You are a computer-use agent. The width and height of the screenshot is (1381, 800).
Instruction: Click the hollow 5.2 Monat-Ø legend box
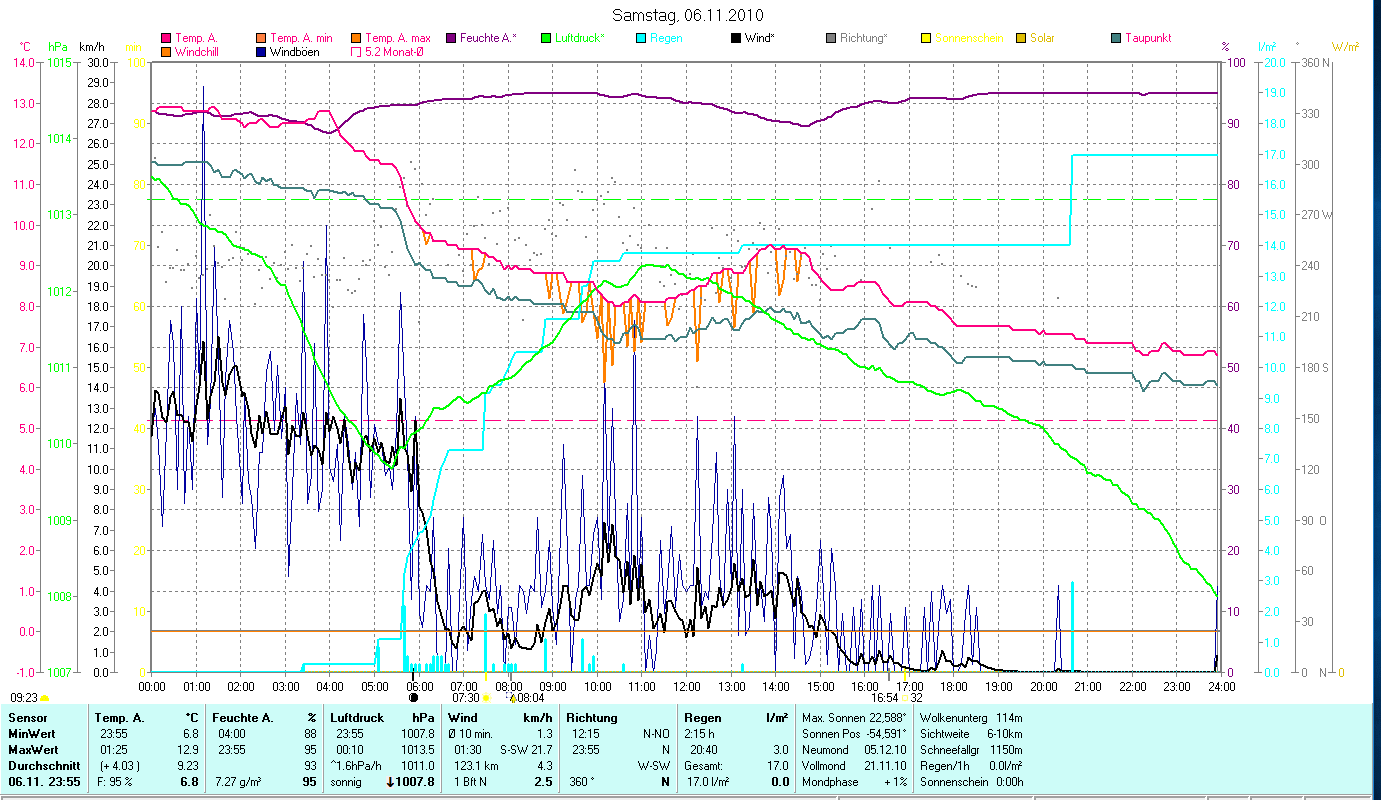355,51
